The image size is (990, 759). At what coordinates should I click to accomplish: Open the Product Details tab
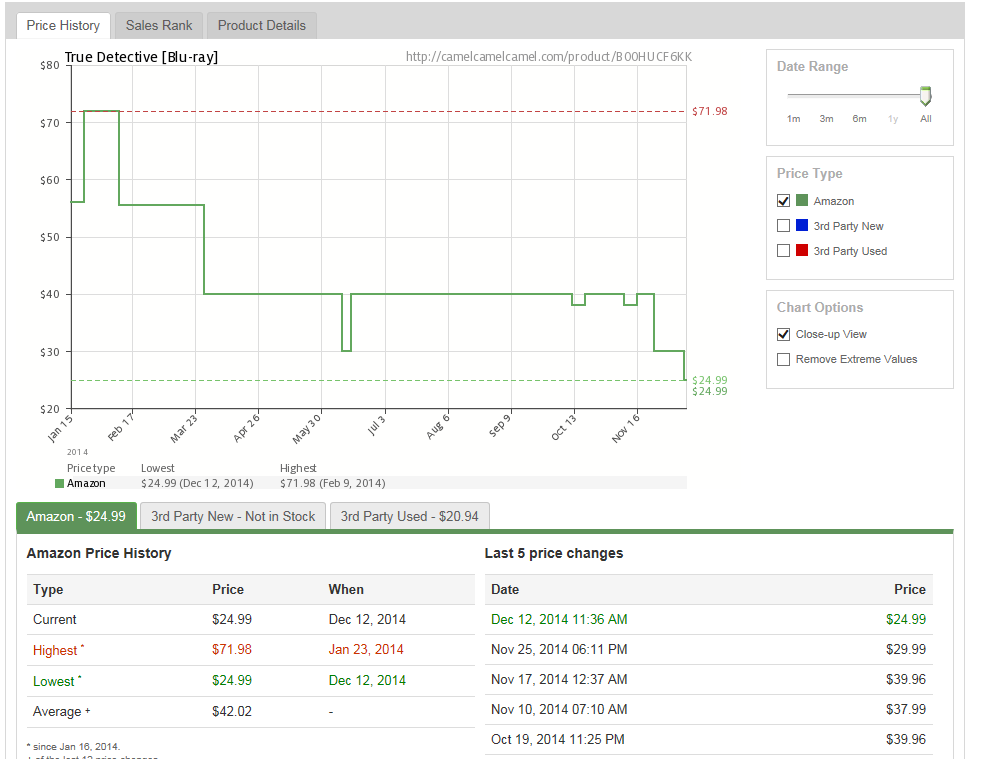coord(262,25)
